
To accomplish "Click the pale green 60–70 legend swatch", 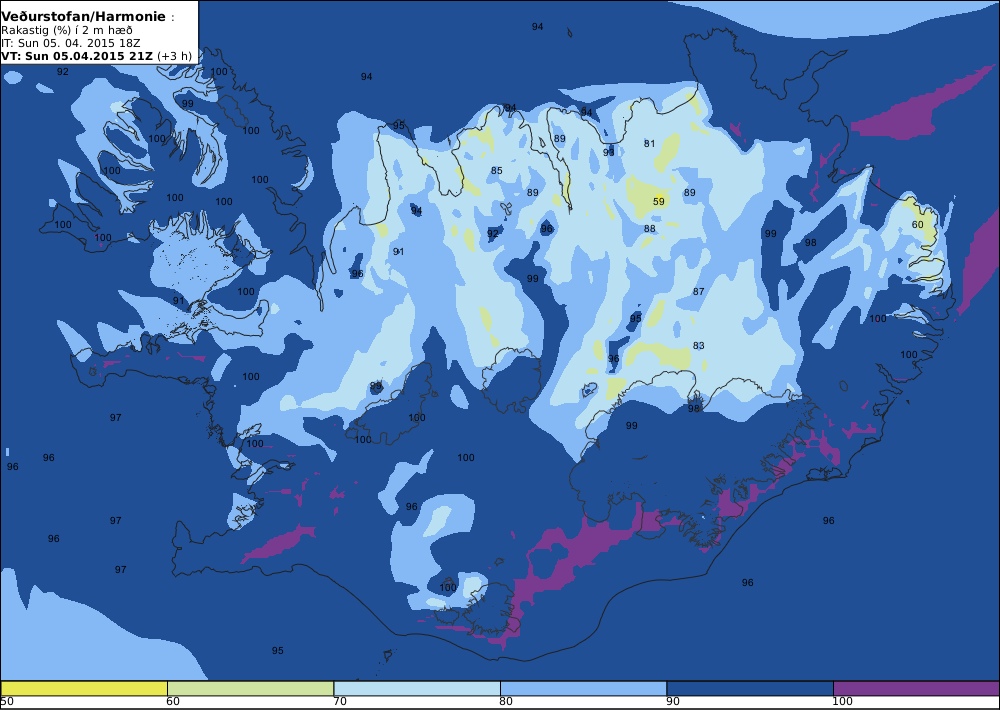I will (250, 688).
